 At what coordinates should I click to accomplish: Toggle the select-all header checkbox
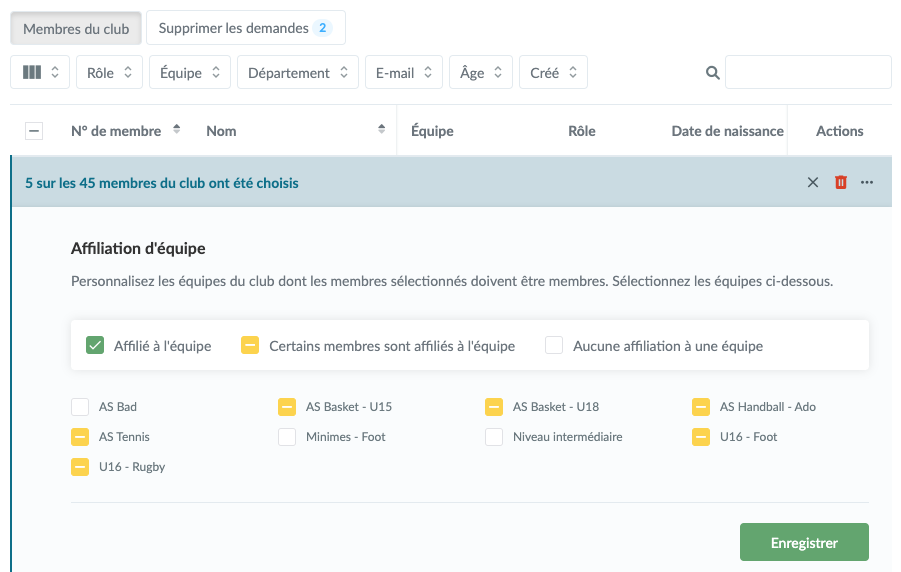34,131
